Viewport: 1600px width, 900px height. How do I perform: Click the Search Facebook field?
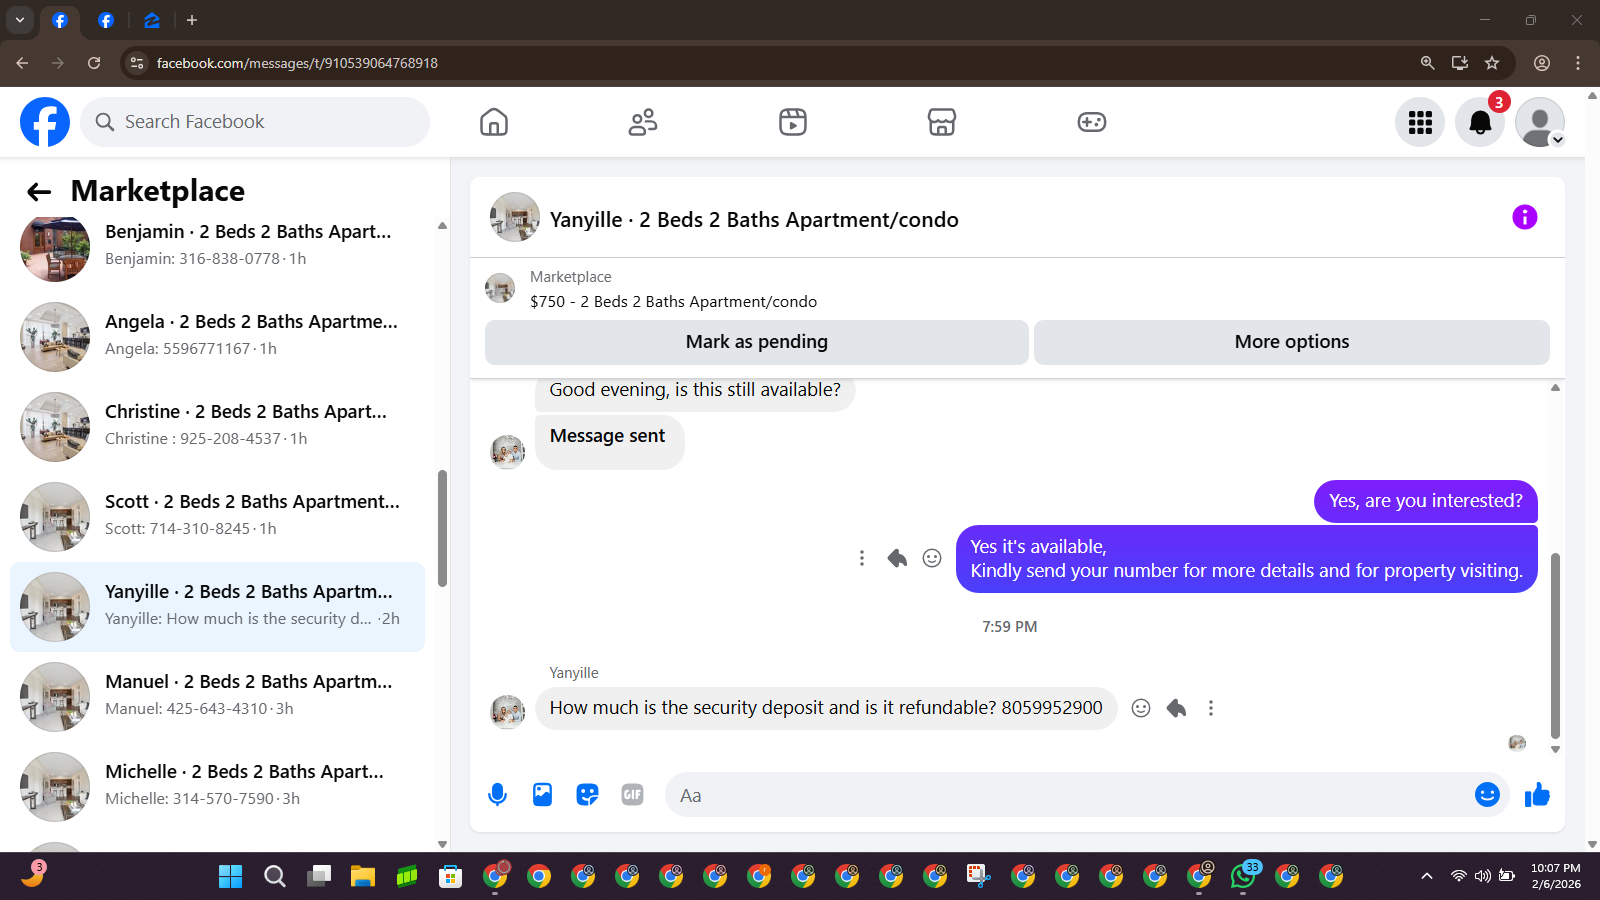(255, 122)
